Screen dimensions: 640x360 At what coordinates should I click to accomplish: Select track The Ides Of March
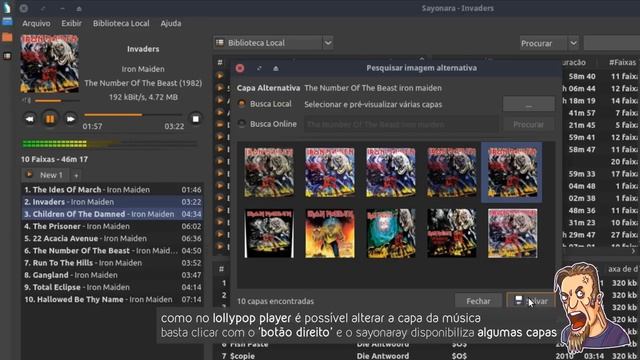112,189
